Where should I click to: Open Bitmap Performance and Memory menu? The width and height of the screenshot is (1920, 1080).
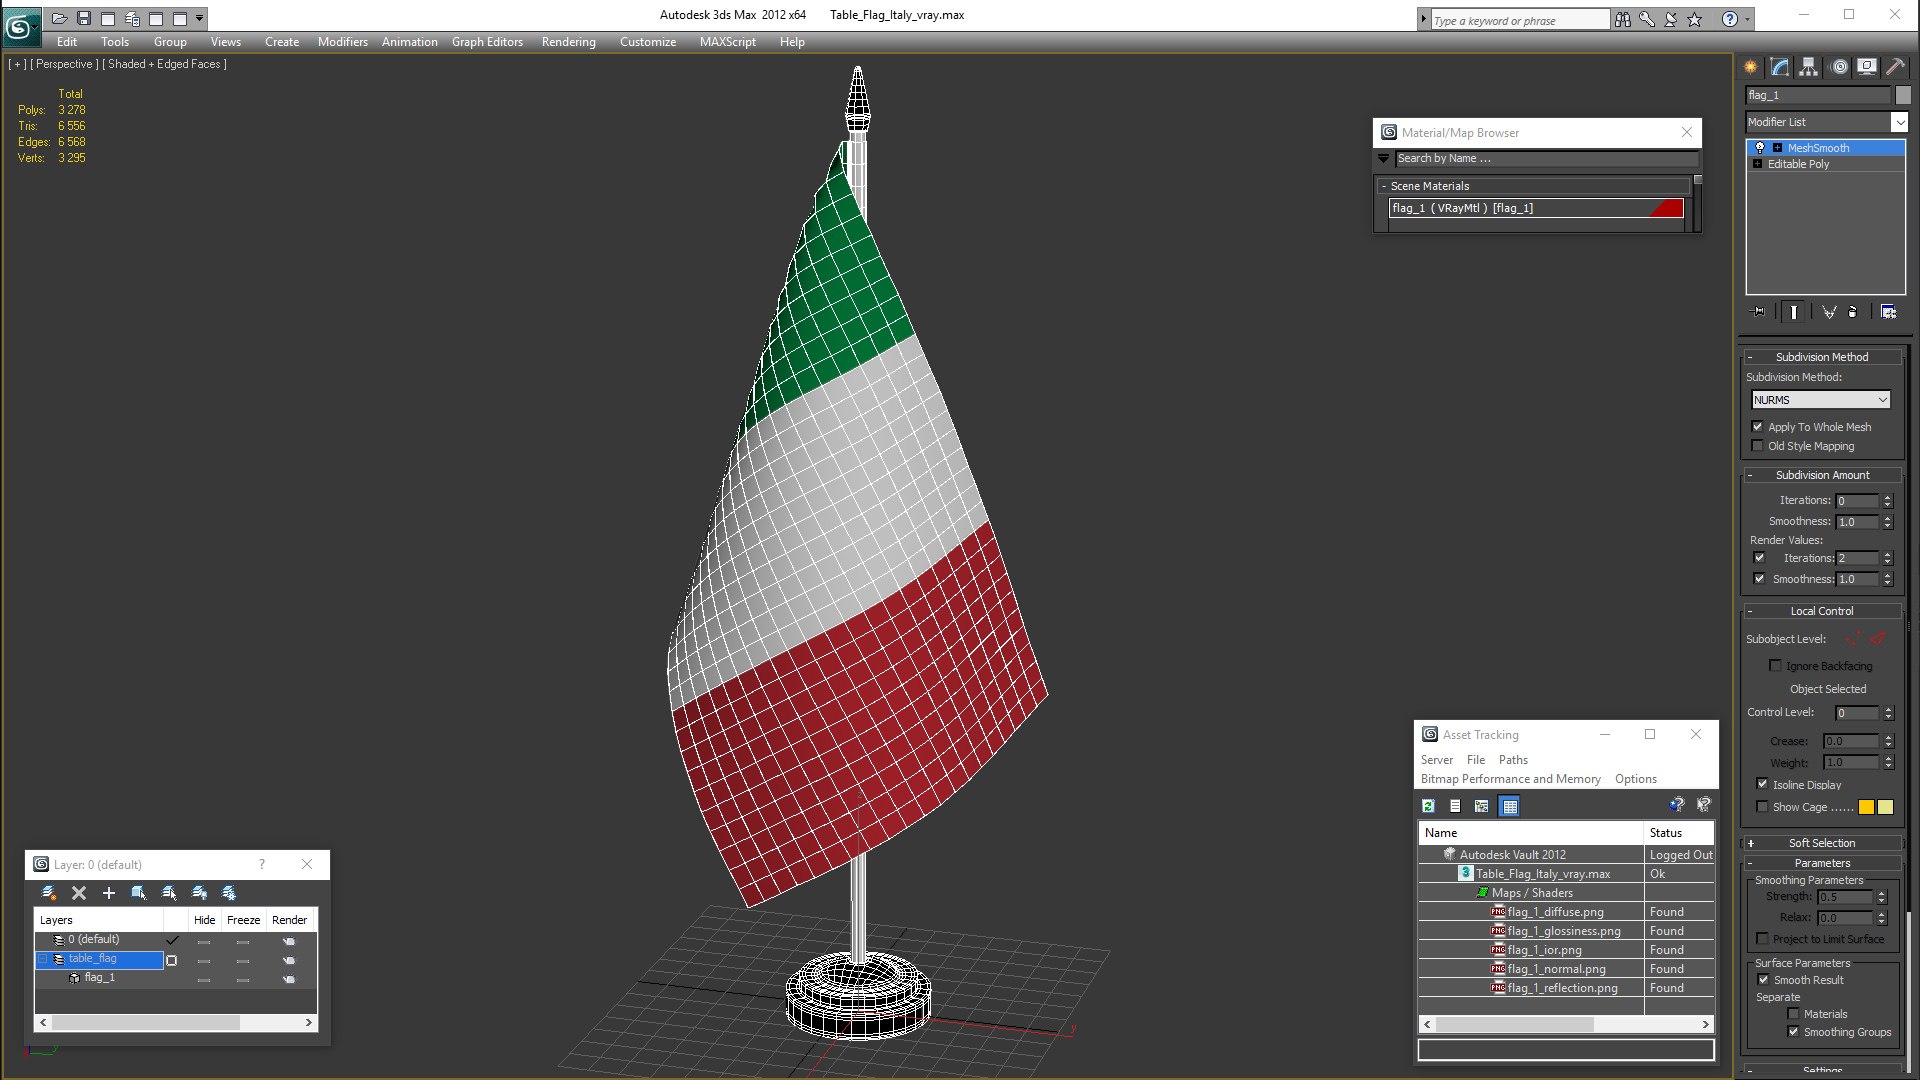[x=1510, y=779]
